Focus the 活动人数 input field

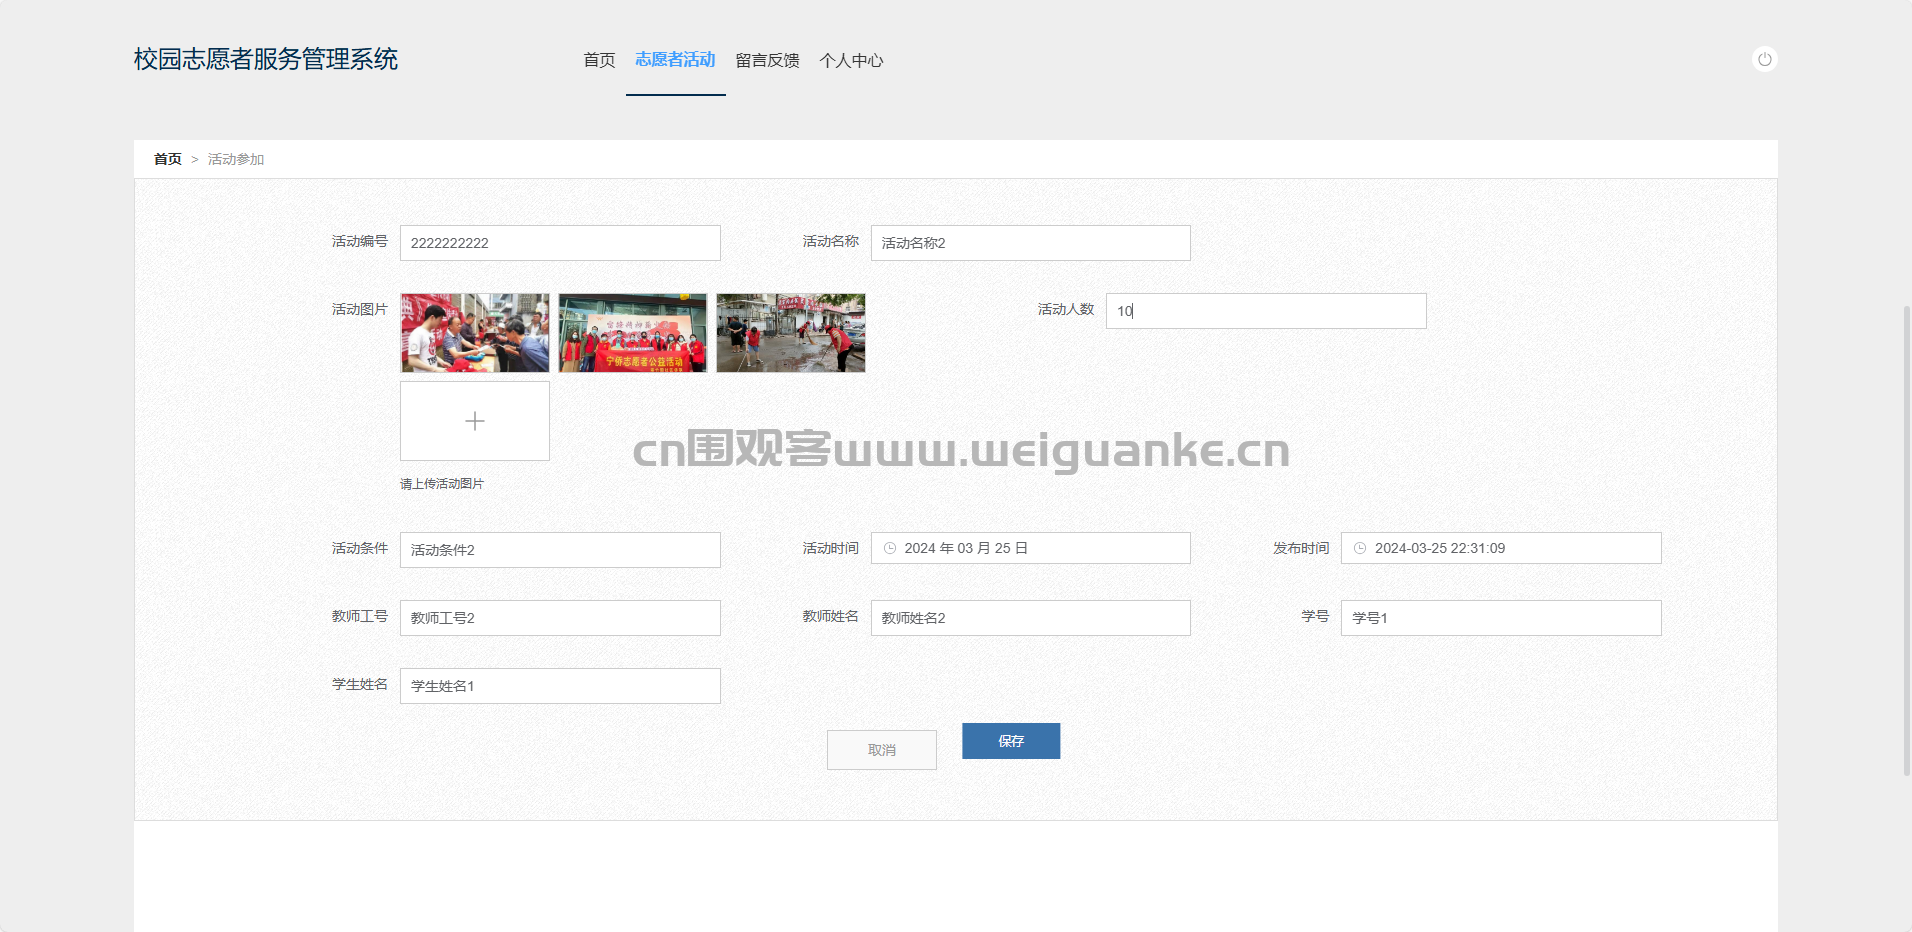point(1266,311)
